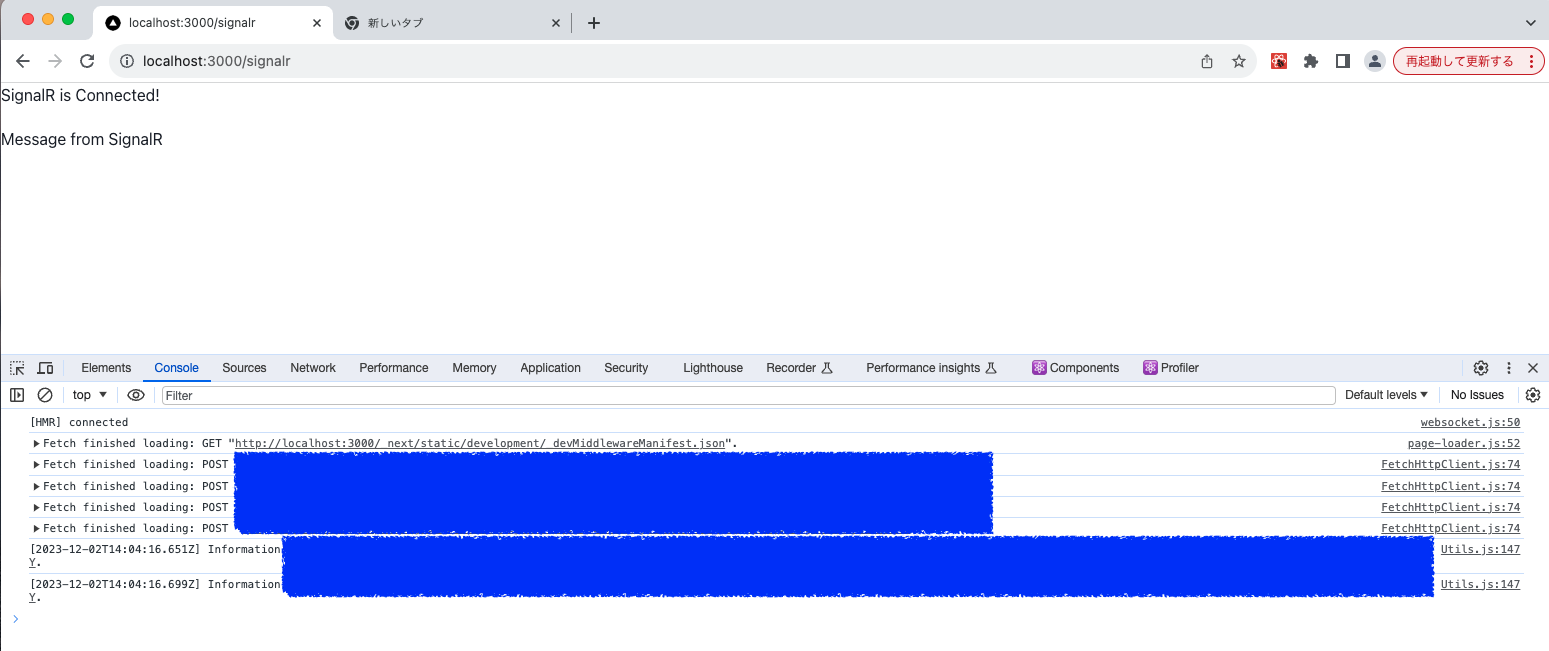Open the first Utils.js:147 source link
This screenshot has height=651, width=1549.
coord(1480,549)
